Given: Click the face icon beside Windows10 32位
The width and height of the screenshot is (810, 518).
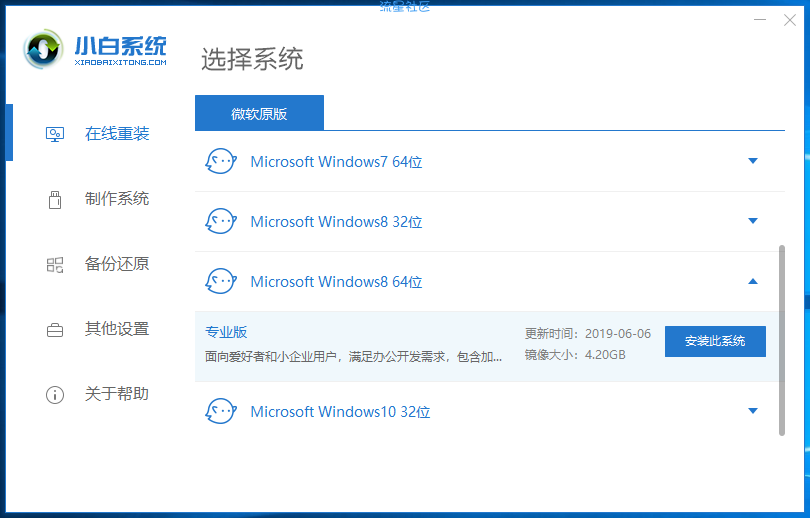Looking at the screenshot, I should coord(221,412).
